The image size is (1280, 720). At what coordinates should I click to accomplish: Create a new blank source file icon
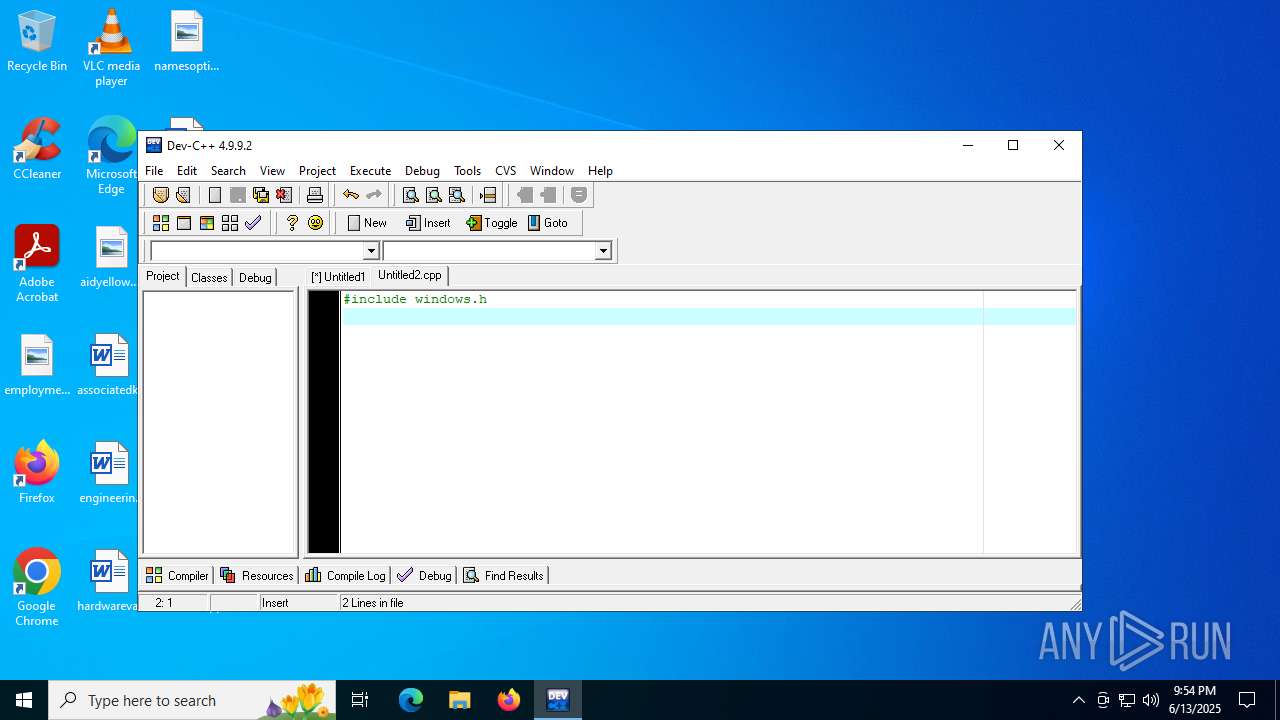tap(215, 195)
